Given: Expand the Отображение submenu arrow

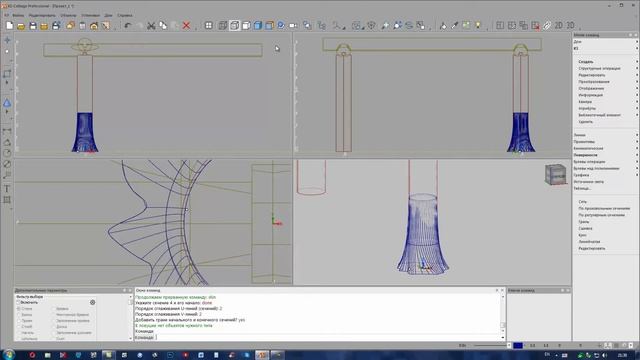Looking at the screenshot, I should click(636, 88).
